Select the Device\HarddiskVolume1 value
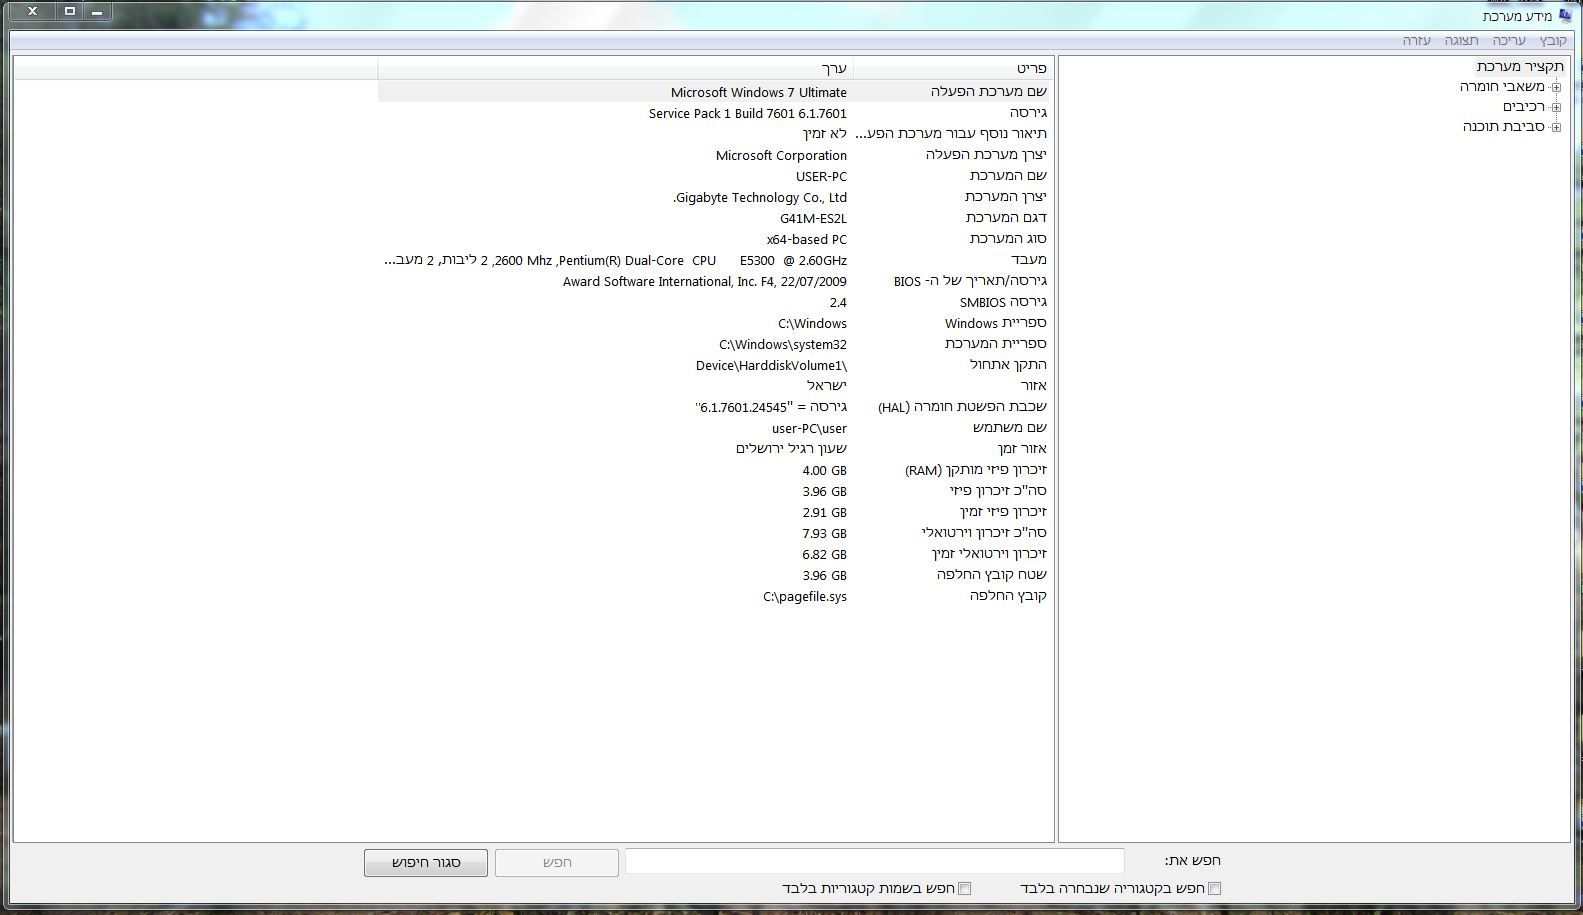This screenshot has height=915, width=1583. click(x=771, y=365)
